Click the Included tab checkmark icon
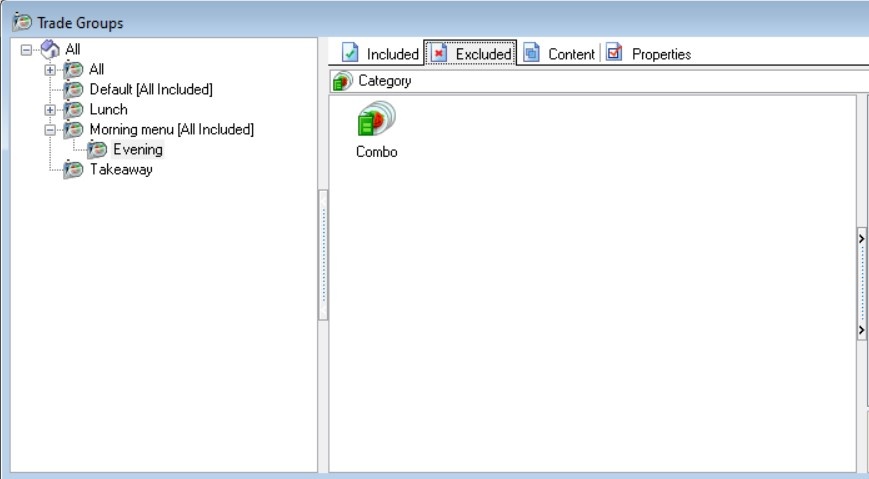This screenshot has height=479, width=869. click(x=351, y=53)
